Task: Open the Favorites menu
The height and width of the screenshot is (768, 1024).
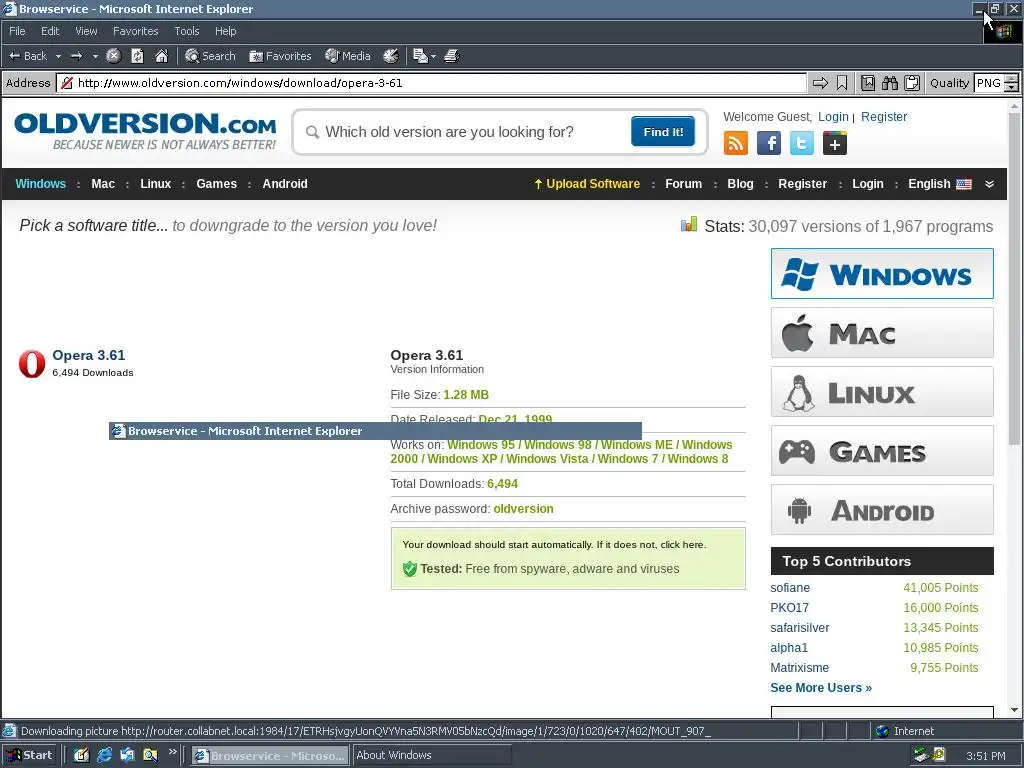Action: click(x=135, y=31)
